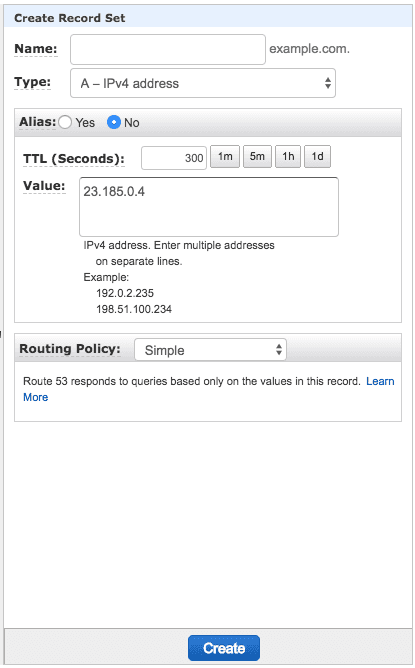Click the Value text area containing 23.185.0.4
The height and width of the screenshot is (668, 415).
(209, 207)
